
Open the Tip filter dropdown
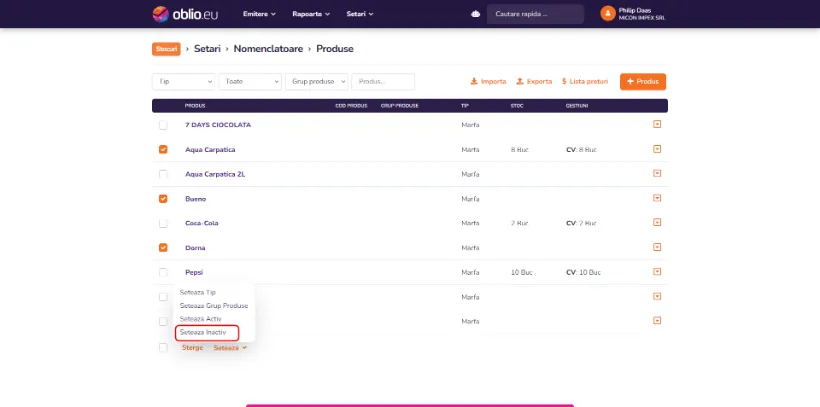tap(184, 82)
